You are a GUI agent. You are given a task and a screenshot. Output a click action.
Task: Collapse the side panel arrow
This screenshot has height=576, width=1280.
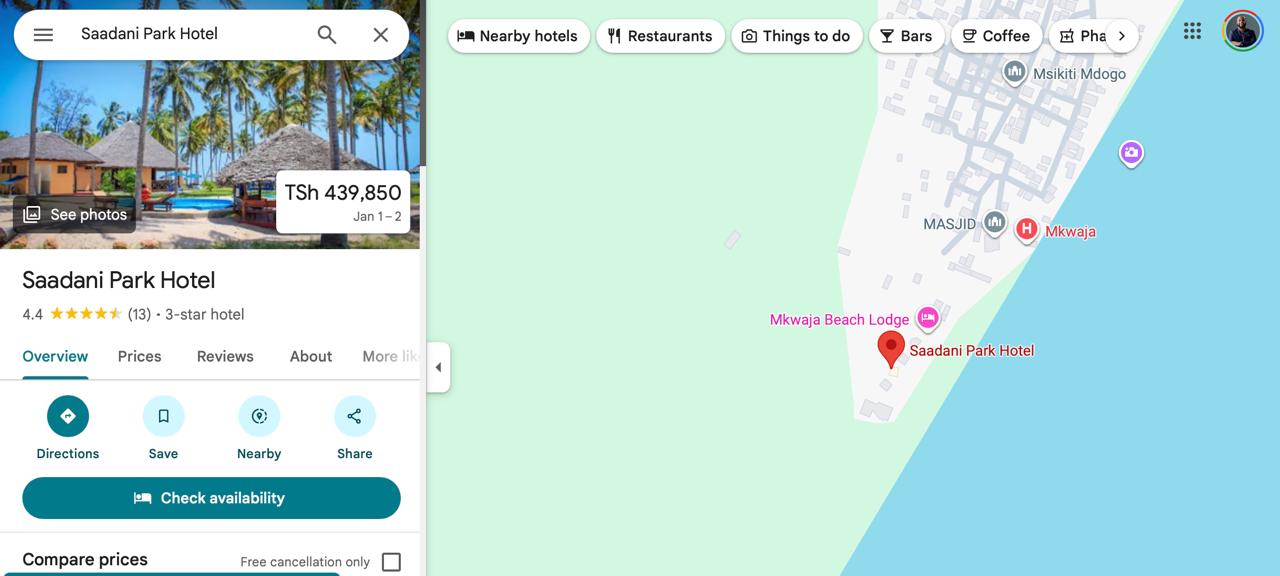438,367
